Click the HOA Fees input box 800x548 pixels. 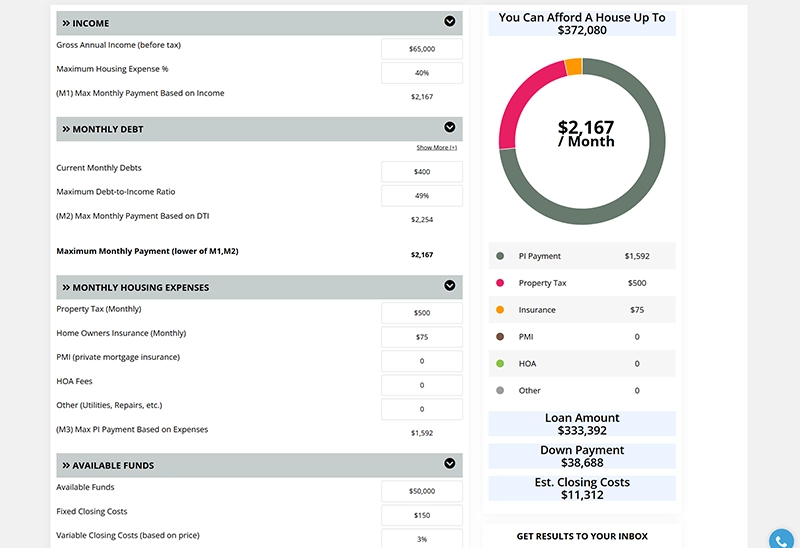tap(422, 385)
